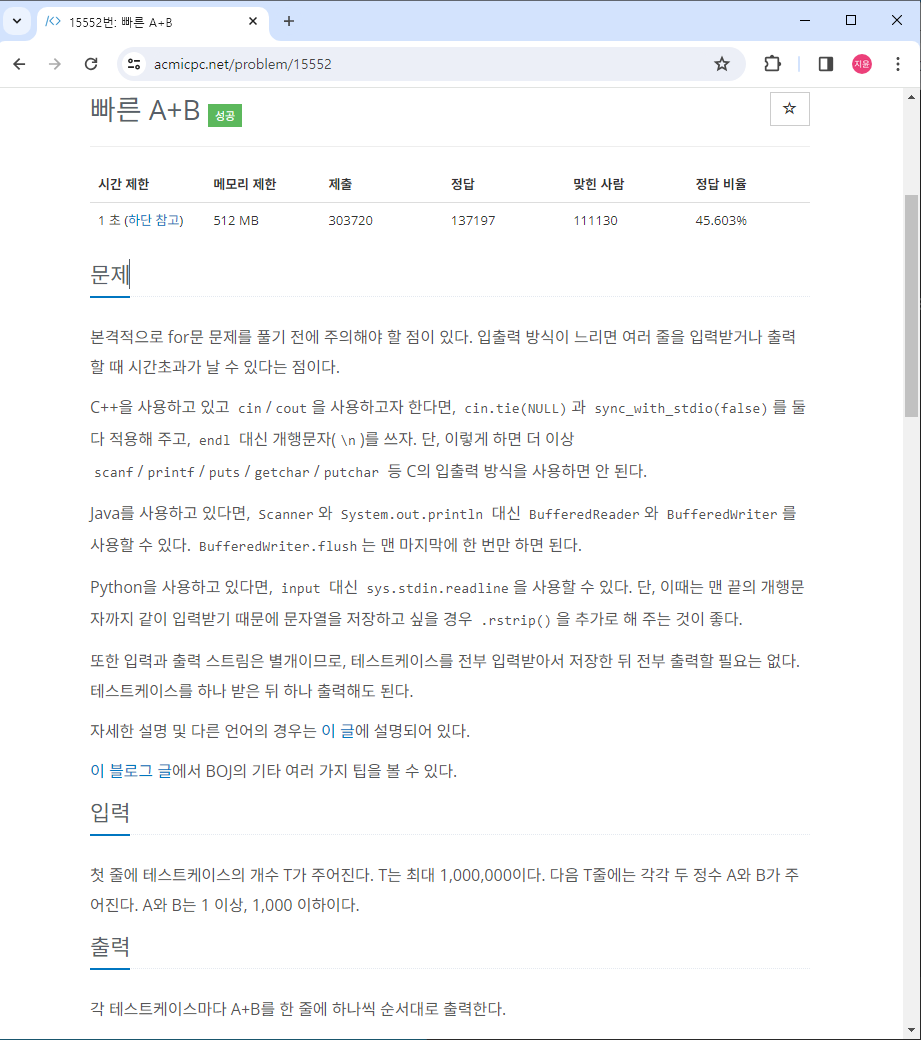This screenshot has height=1040, width=921.
Task: Open the tab search dropdown chevron
Action: [14, 20]
